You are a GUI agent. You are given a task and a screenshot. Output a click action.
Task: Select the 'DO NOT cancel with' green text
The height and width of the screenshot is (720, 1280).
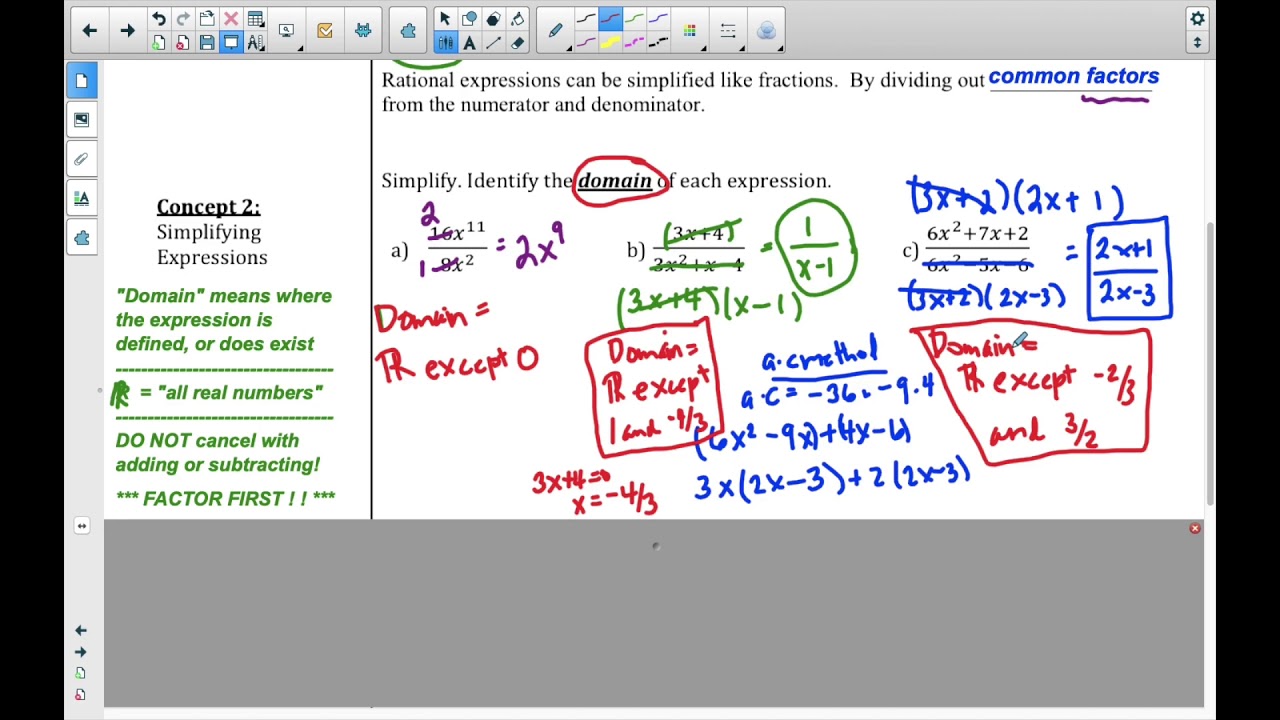point(207,441)
